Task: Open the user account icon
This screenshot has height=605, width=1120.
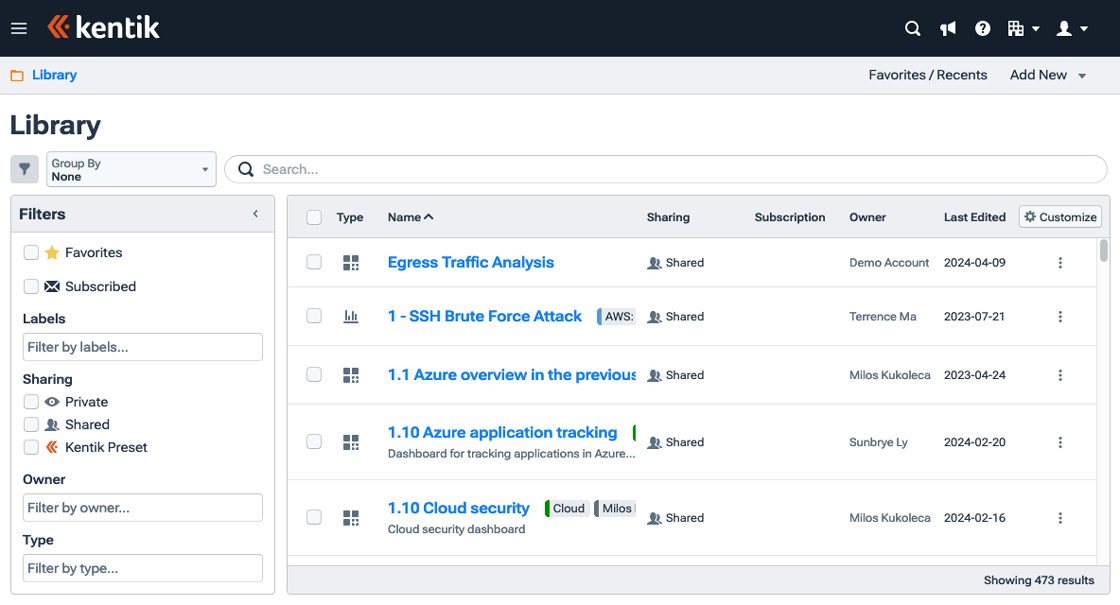Action: point(1065,28)
